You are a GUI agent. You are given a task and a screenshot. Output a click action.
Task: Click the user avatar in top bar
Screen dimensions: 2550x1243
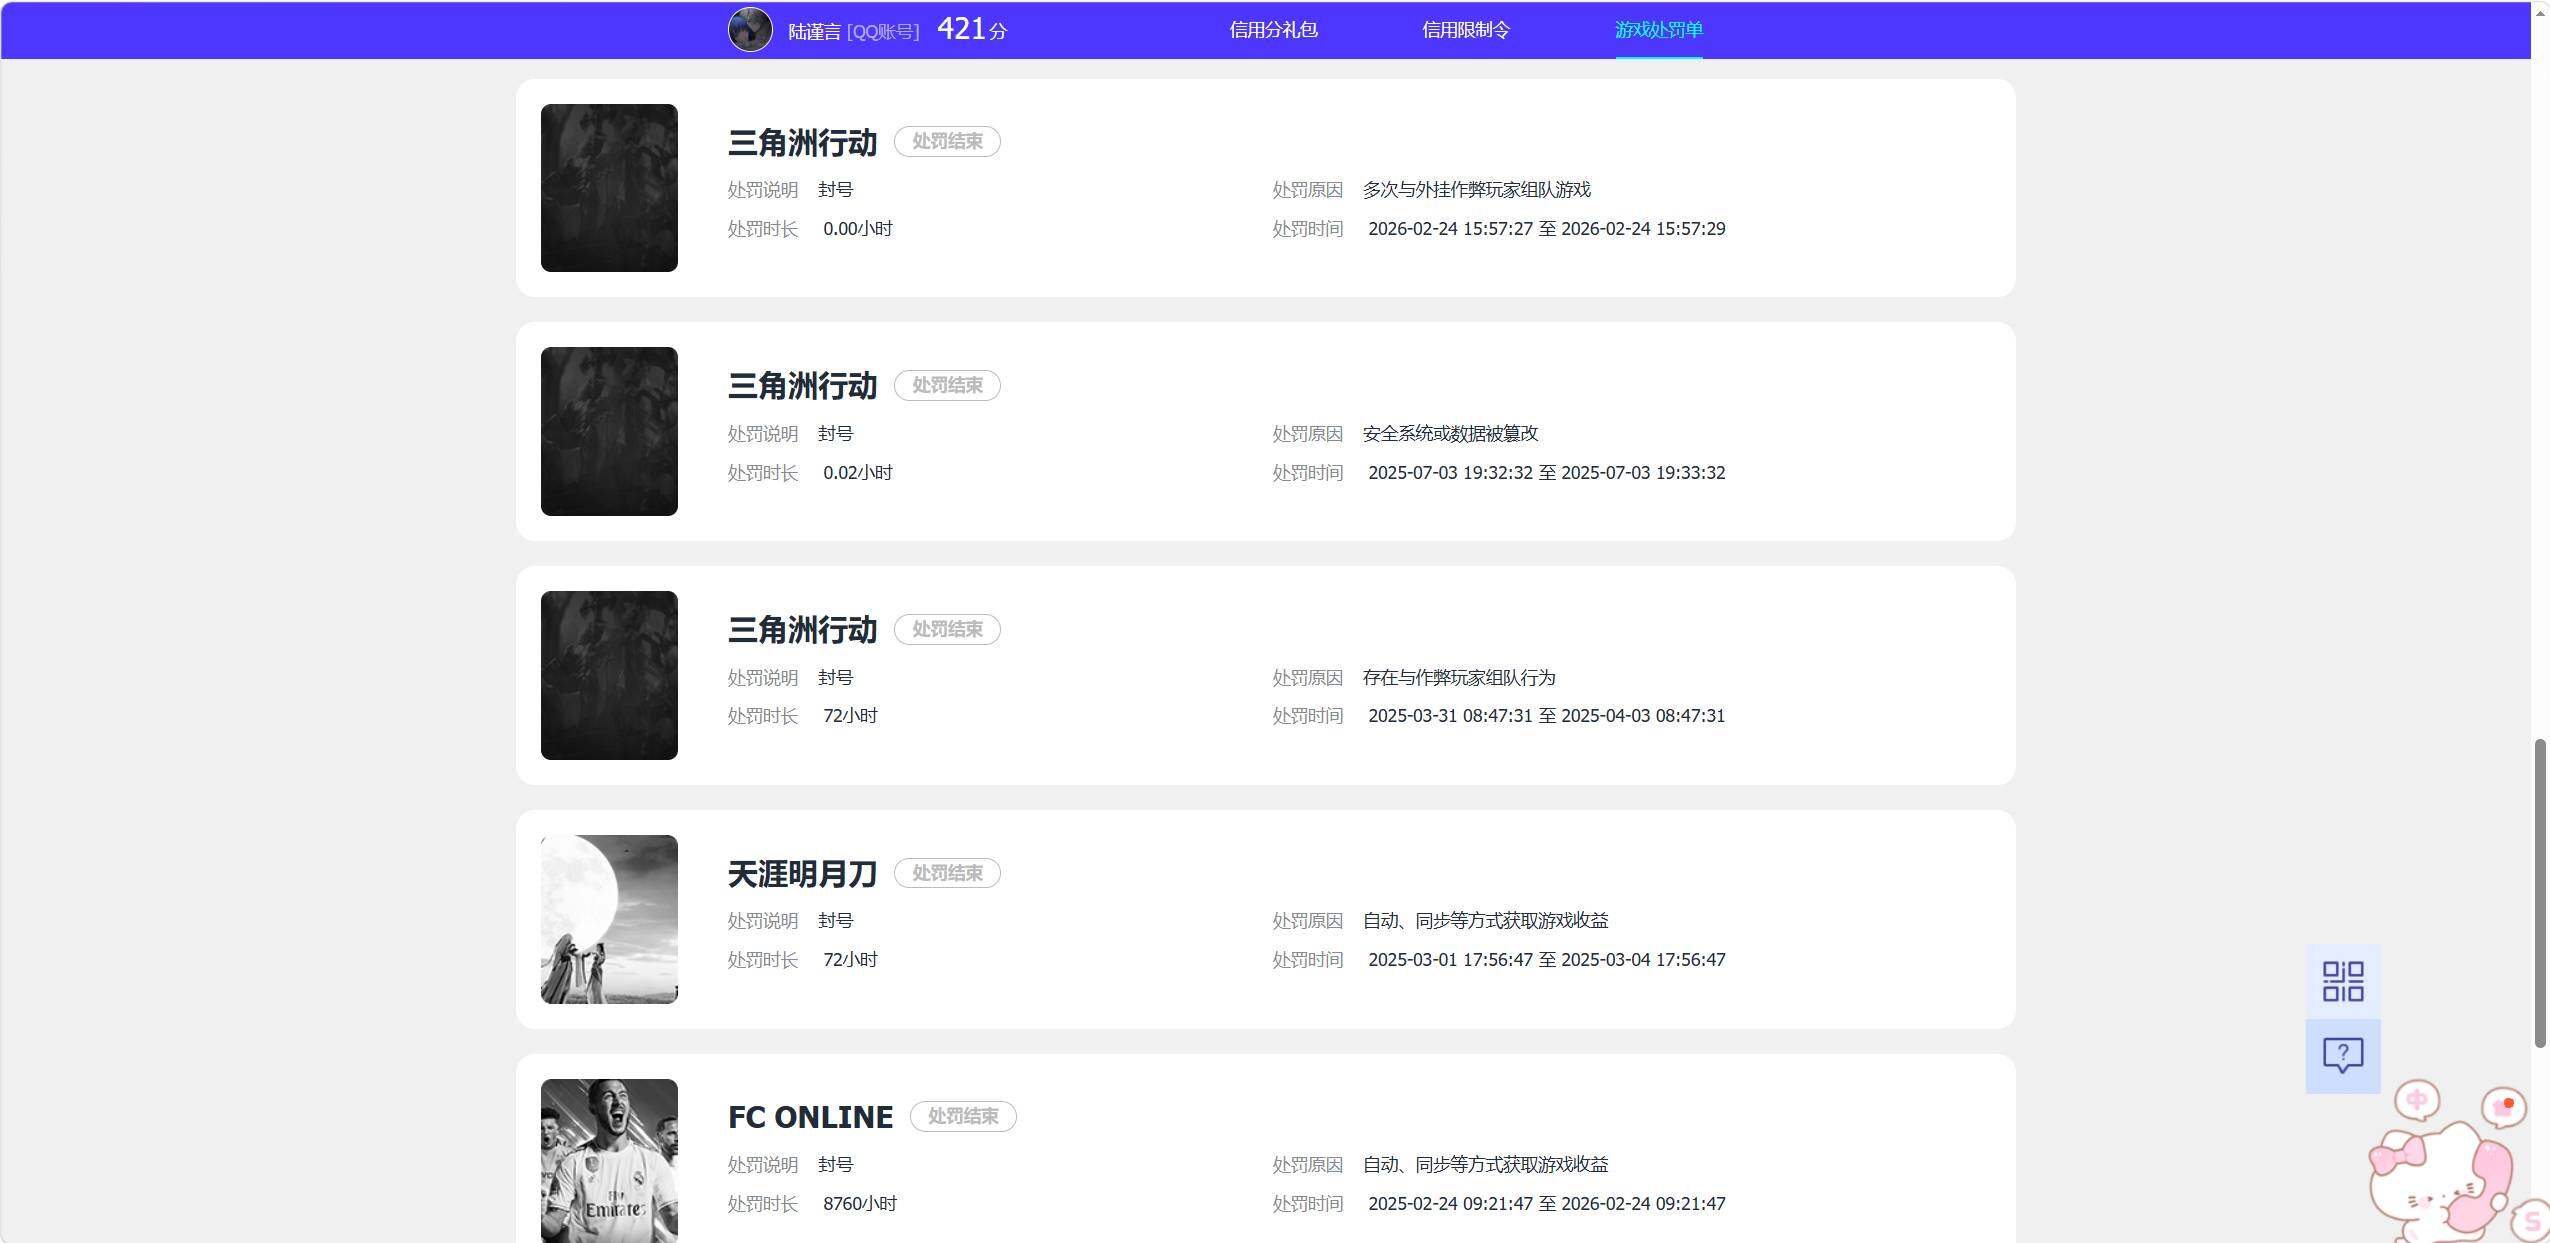750,29
